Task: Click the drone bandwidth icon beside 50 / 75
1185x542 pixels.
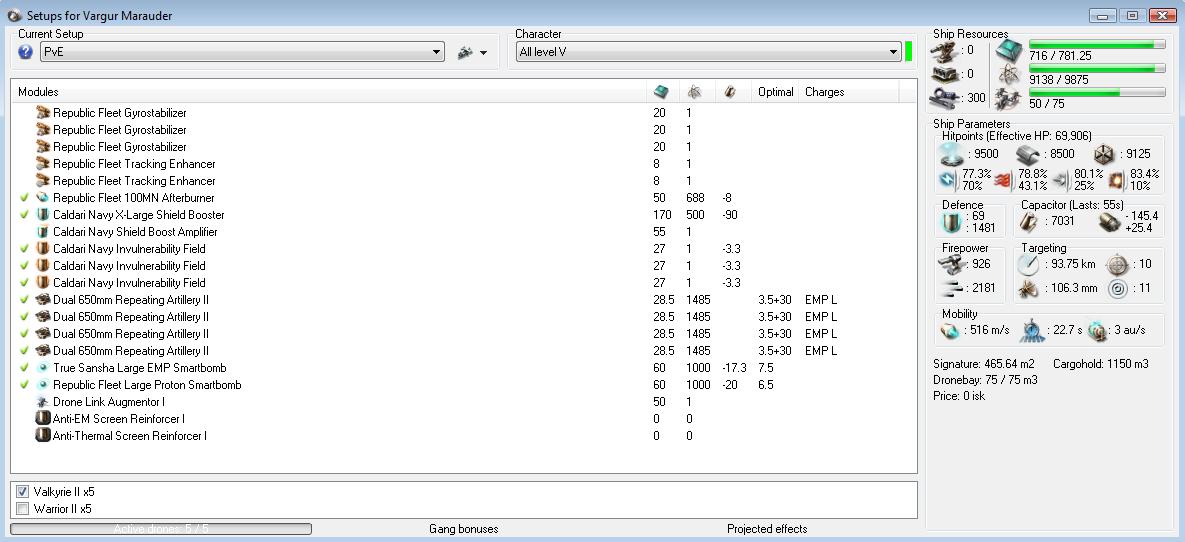Action: (x=1009, y=98)
